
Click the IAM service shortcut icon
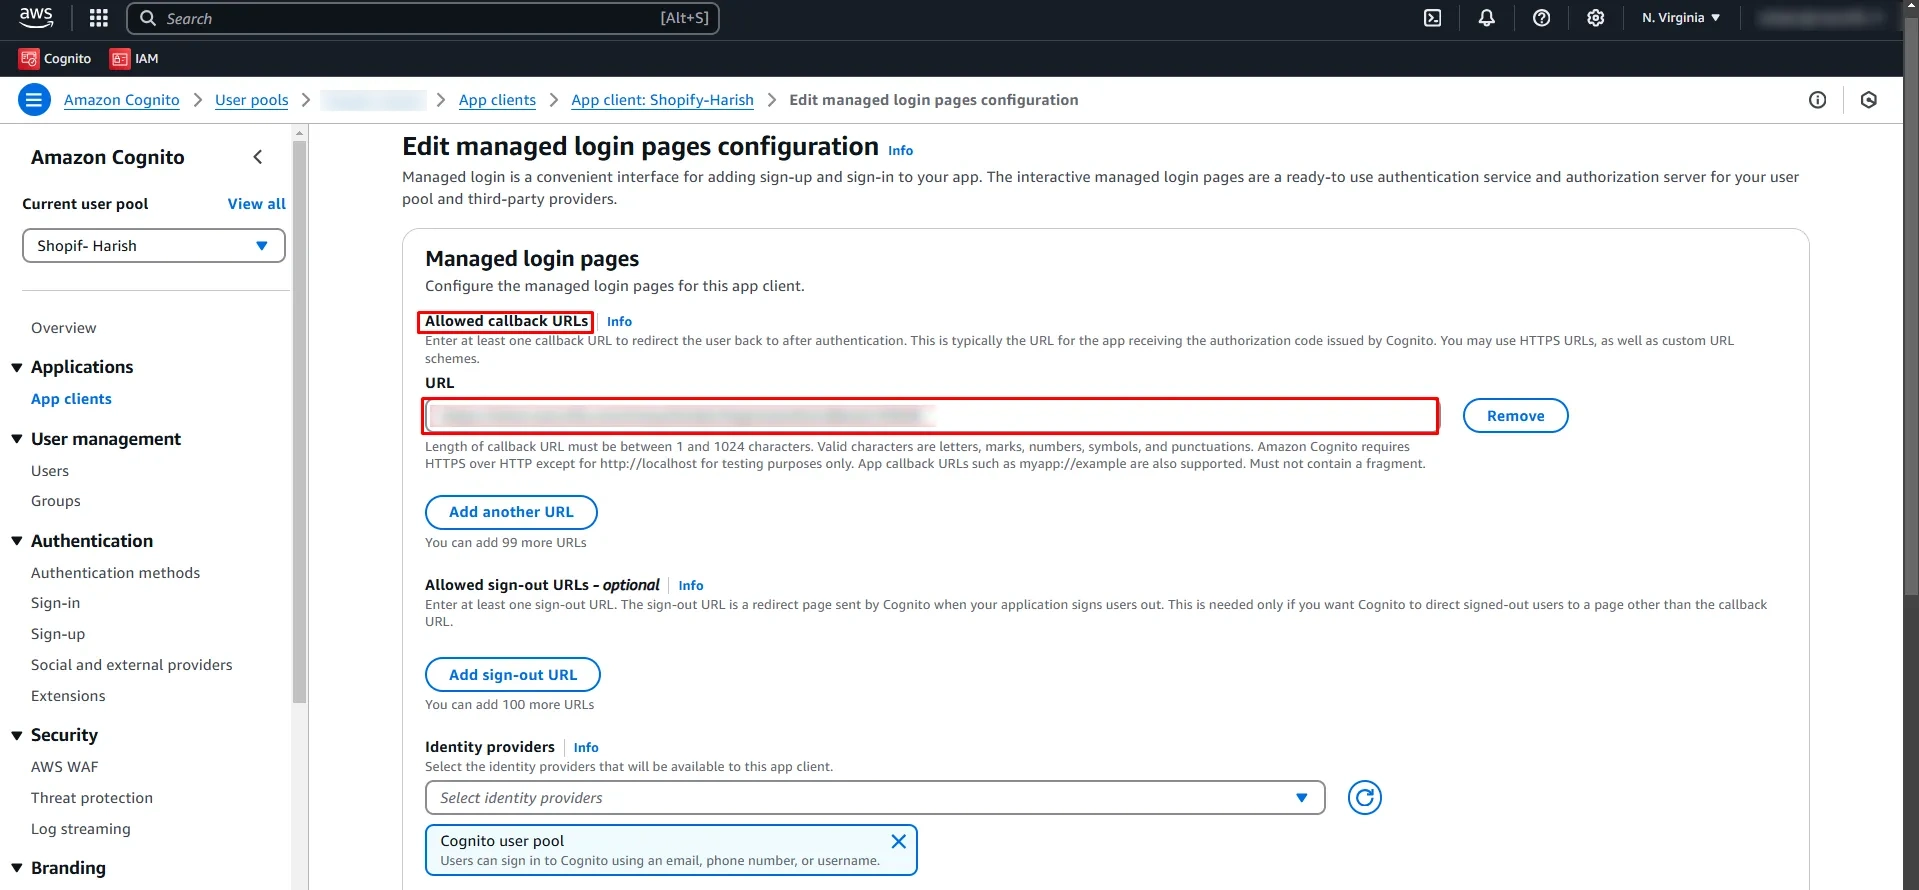(120, 59)
